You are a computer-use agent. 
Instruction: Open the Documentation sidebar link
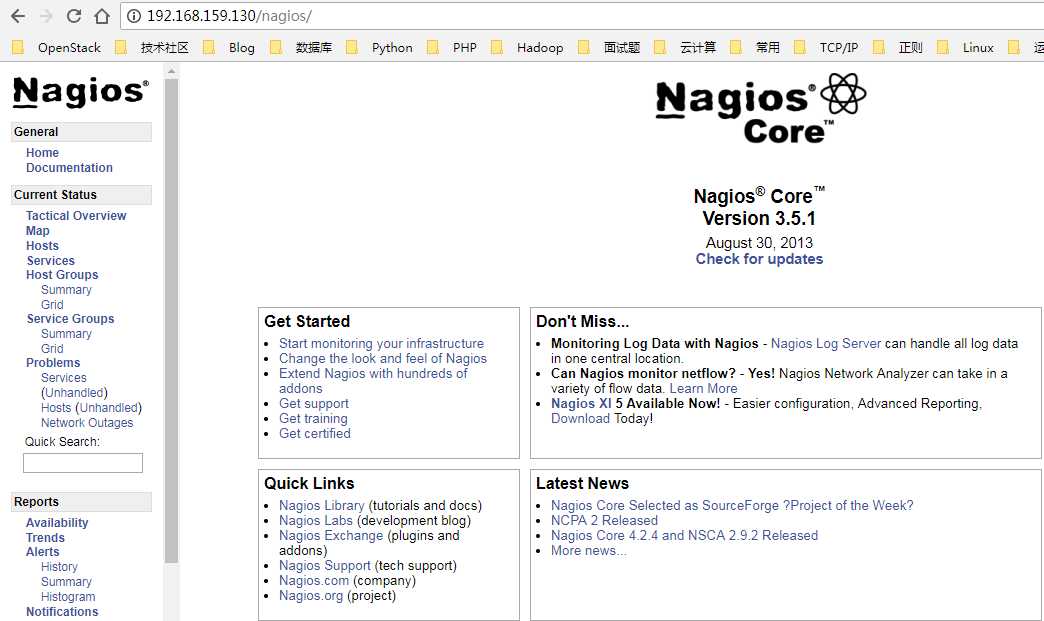[69, 168]
